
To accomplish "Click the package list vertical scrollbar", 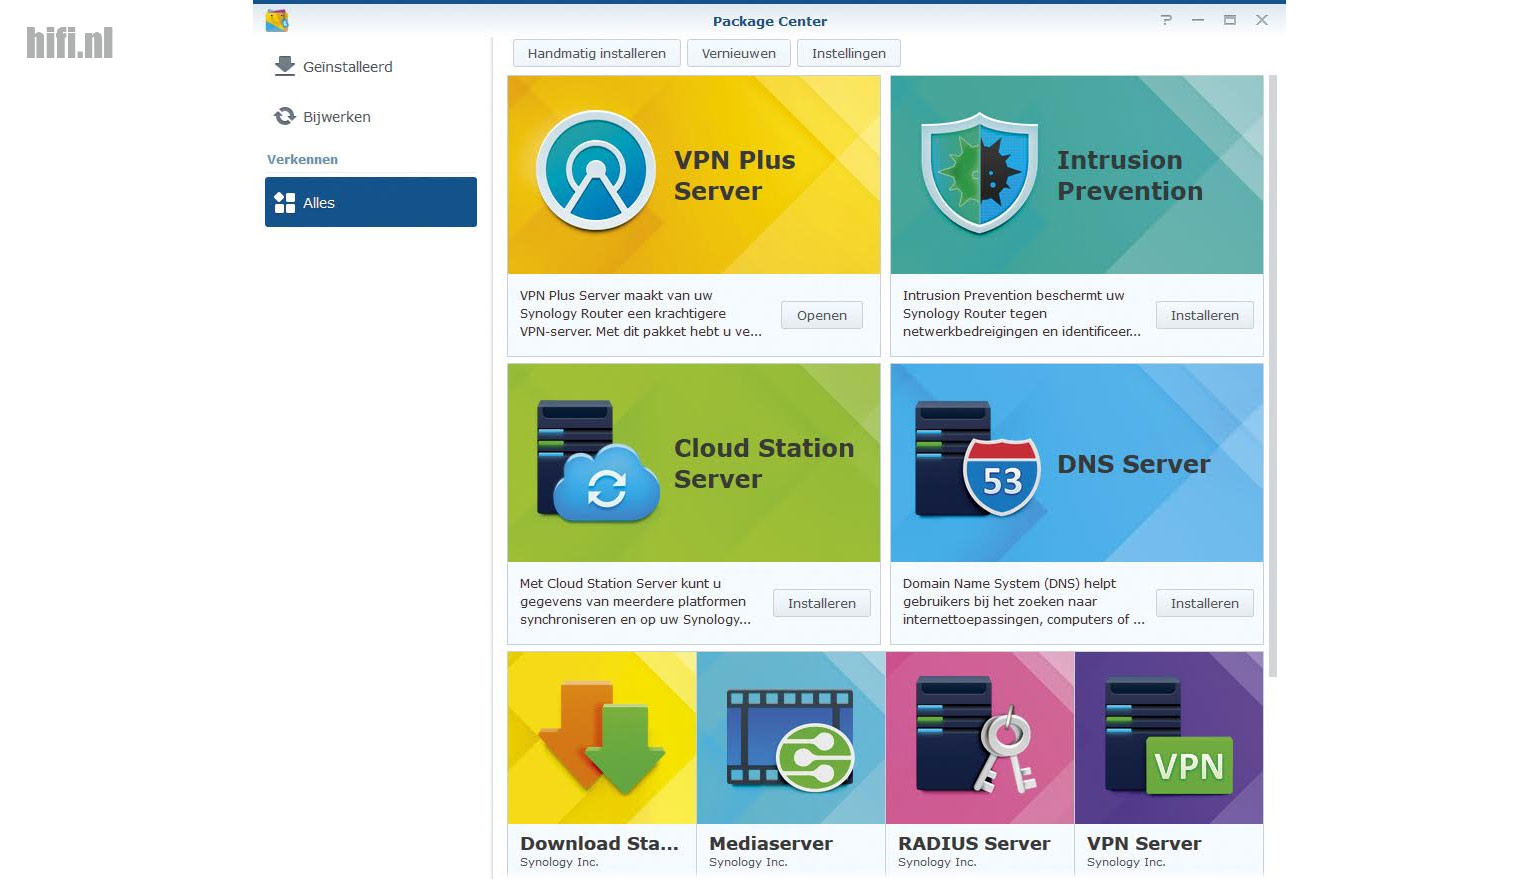I will coord(1273,375).
